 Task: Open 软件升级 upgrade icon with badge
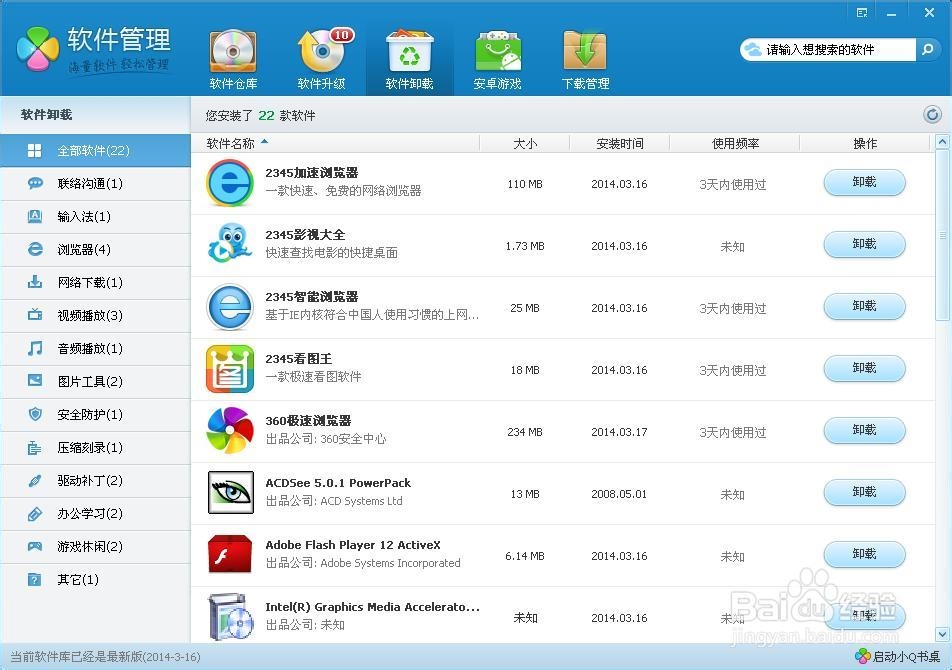[x=322, y=59]
